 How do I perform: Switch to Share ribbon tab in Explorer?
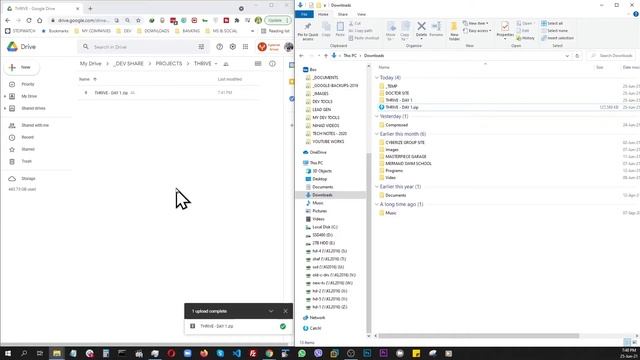pos(342,14)
